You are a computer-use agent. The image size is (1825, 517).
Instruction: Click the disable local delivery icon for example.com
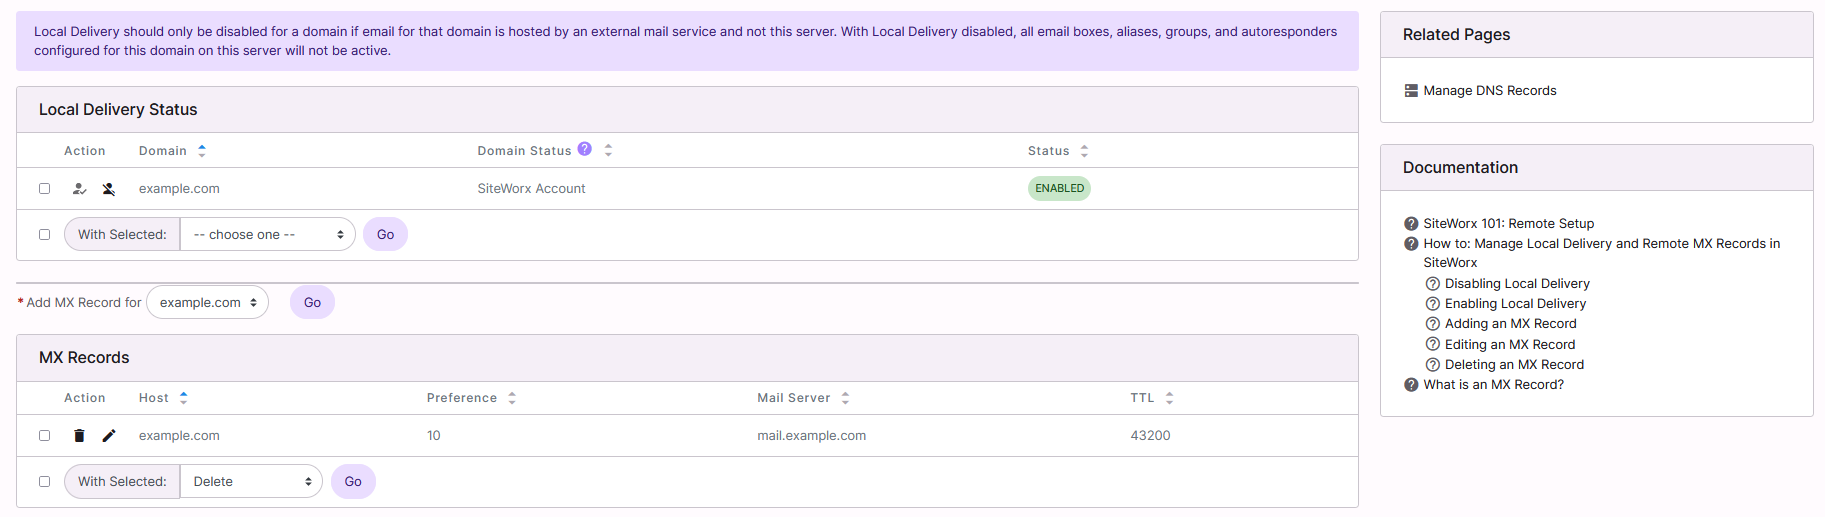click(109, 189)
